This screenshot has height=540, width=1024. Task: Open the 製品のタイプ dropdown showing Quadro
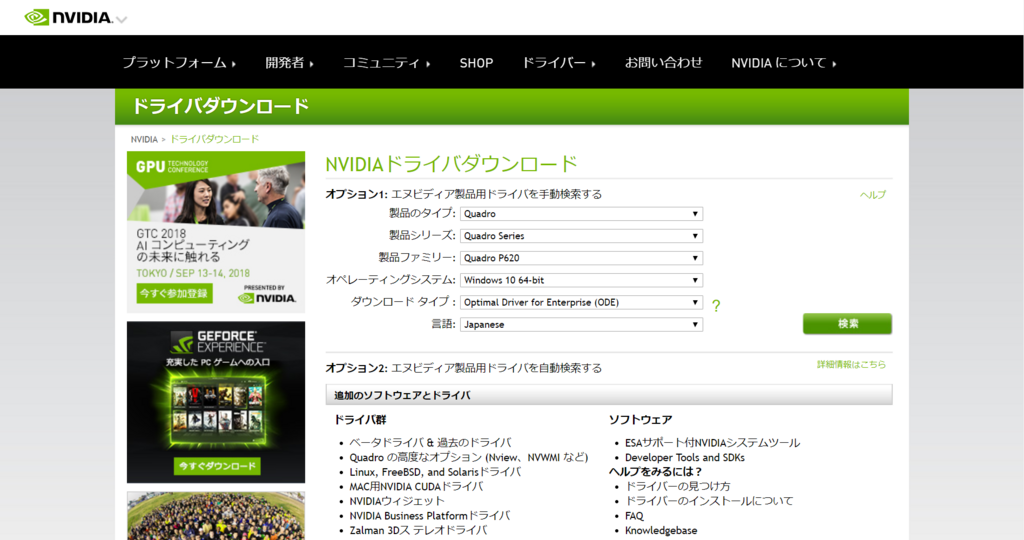(x=581, y=214)
